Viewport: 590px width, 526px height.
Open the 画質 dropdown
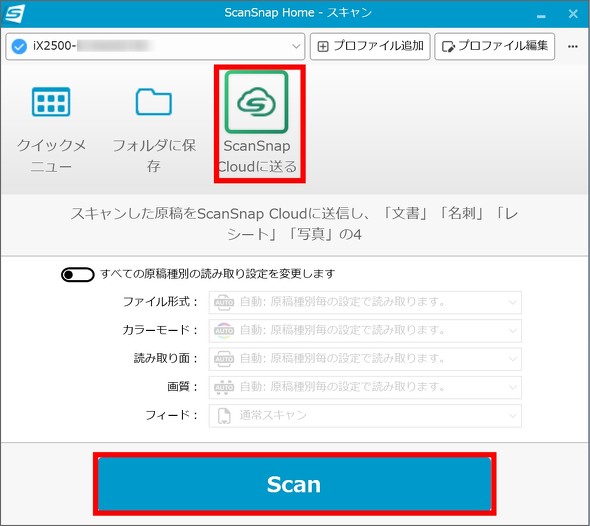[x=365, y=387]
